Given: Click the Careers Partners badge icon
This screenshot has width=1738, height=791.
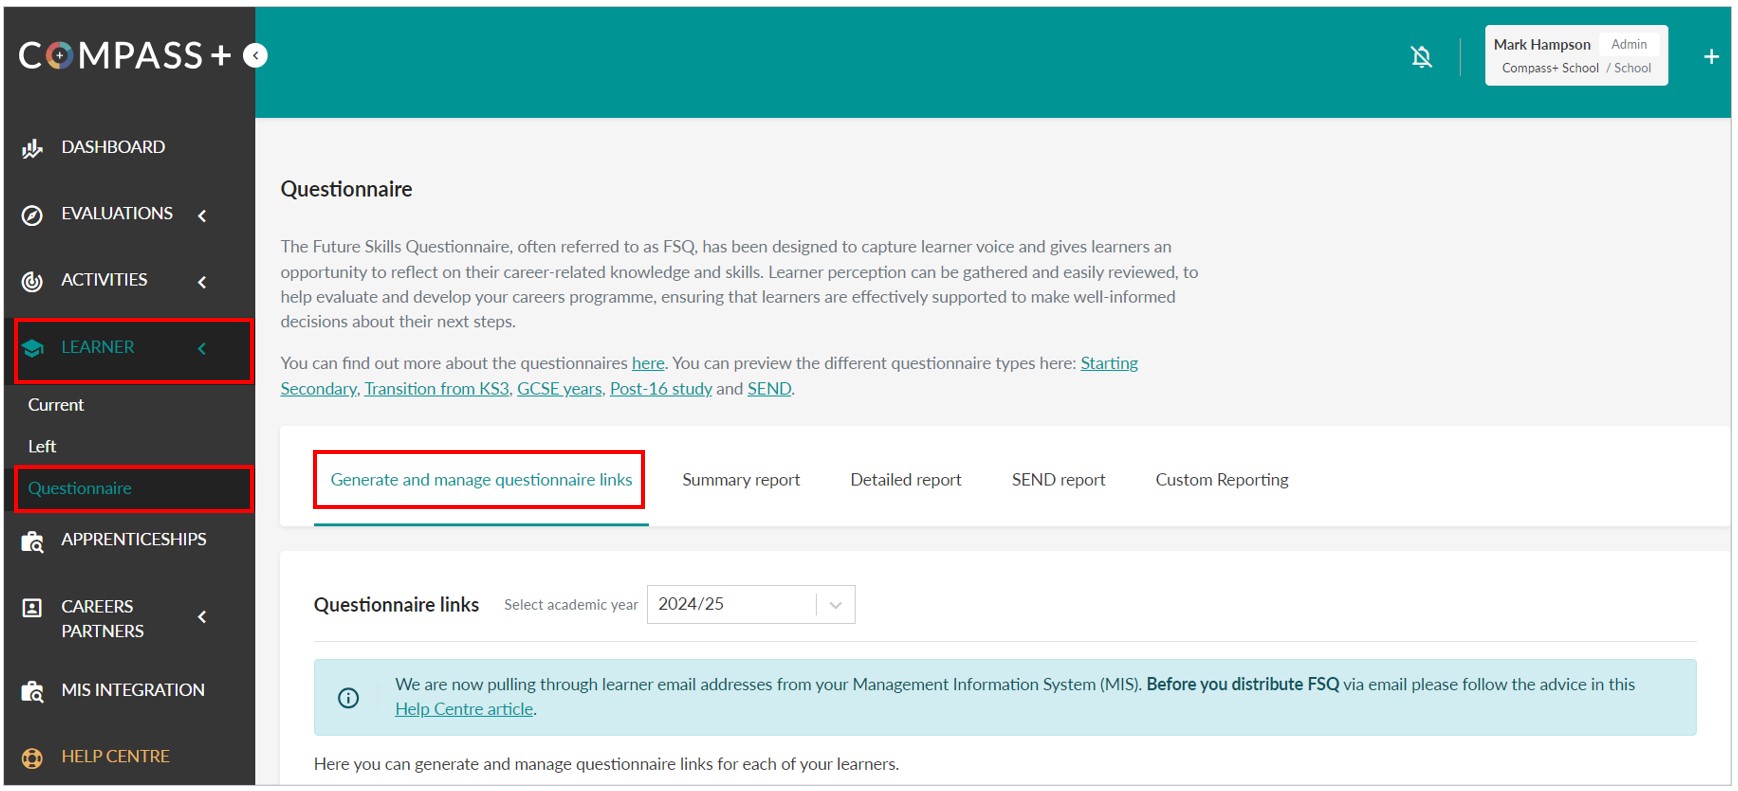Looking at the screenshot, I should point(32,608).
